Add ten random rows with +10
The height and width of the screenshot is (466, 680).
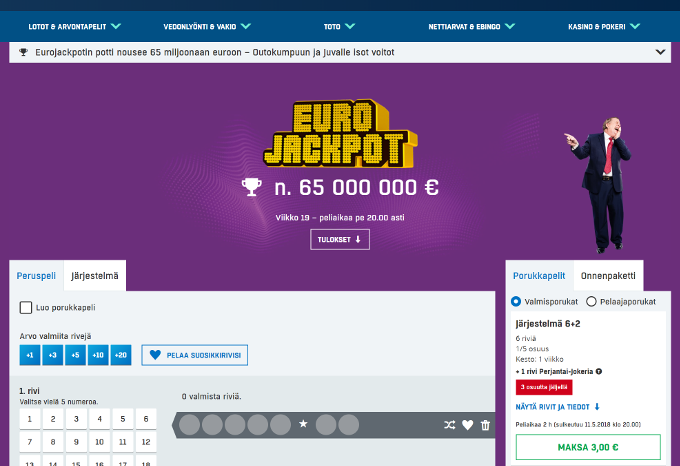pos(98,355)
